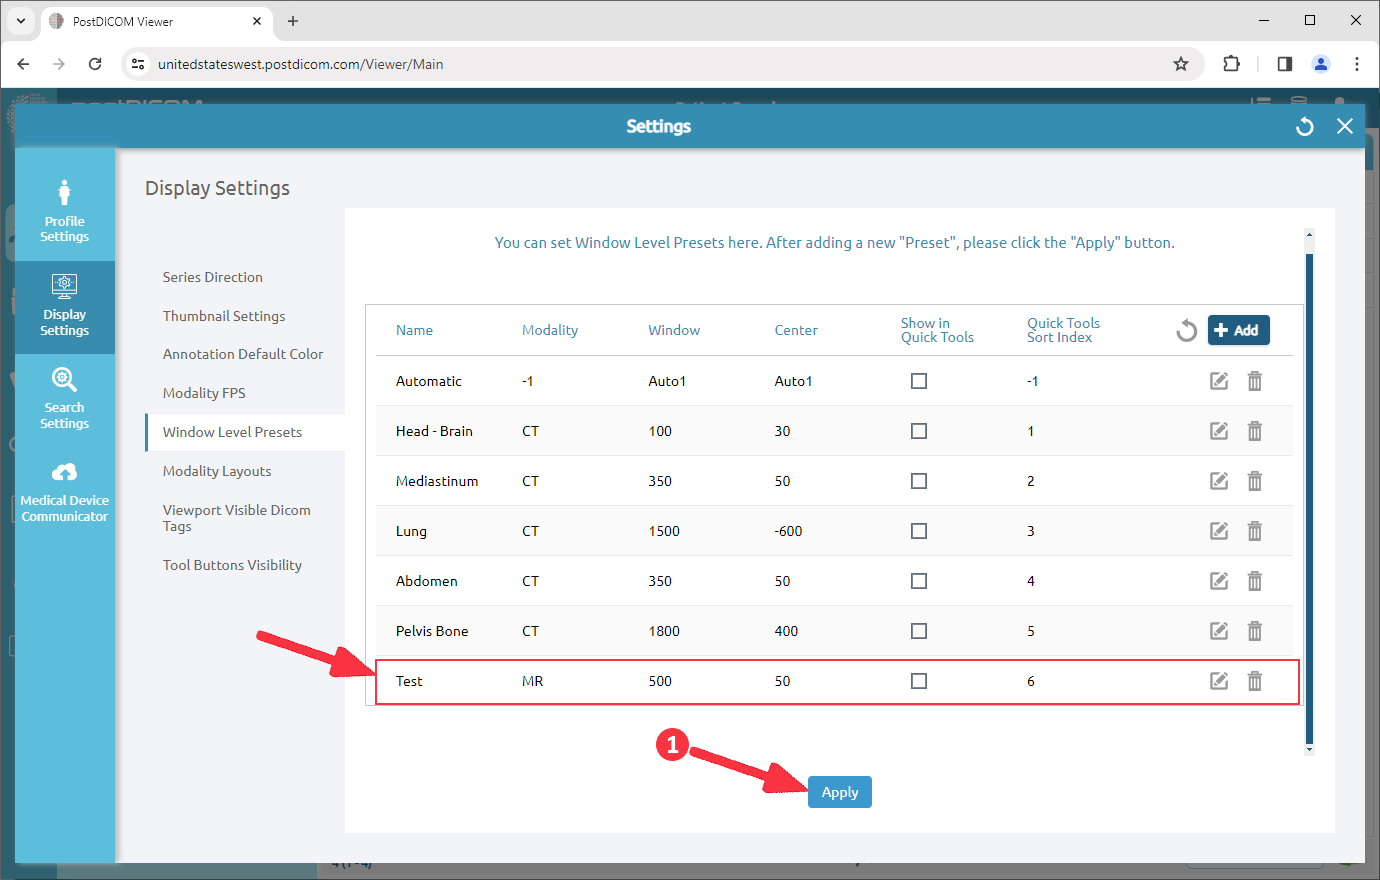
Task: Click the refresh icon beside the Add button
Action: pos(1186,330)
